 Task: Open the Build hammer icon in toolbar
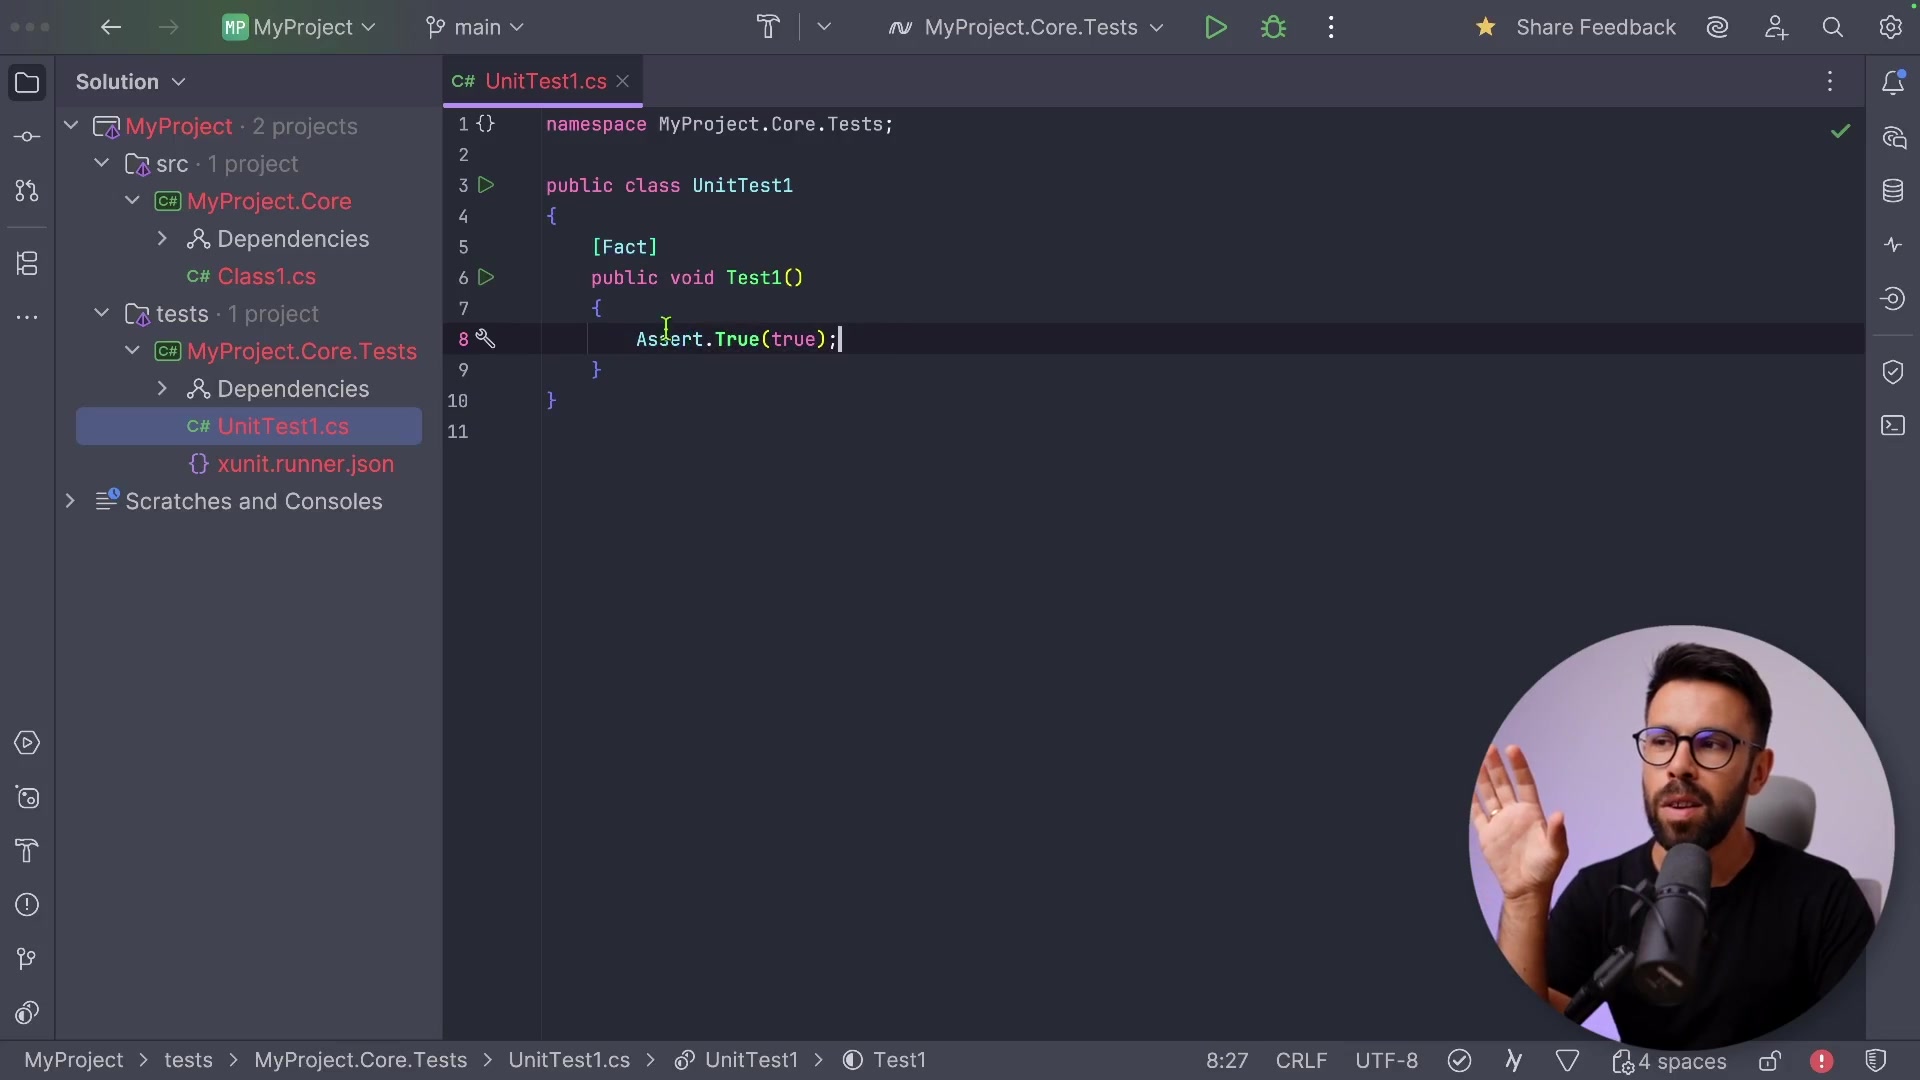[768, 27]
